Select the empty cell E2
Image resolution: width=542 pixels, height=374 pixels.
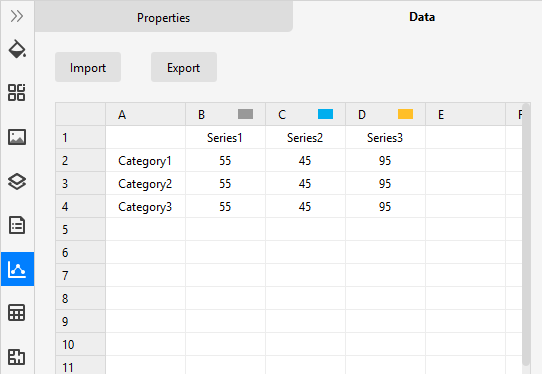click(x=465, y=160)
